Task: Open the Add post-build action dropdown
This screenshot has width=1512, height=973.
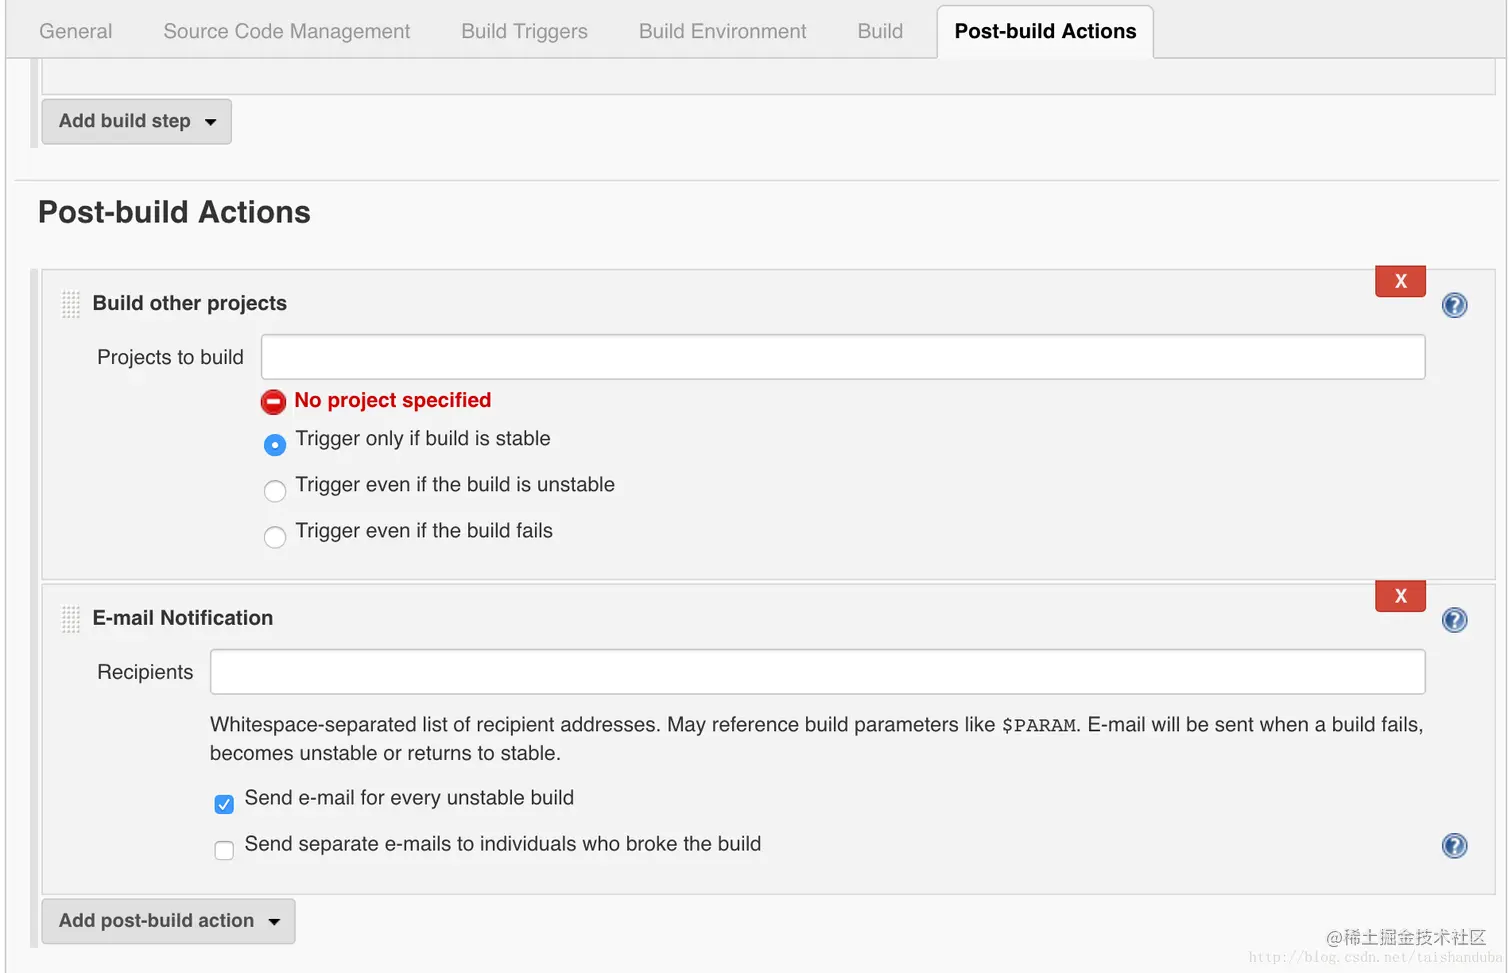Action: (168, 921)
